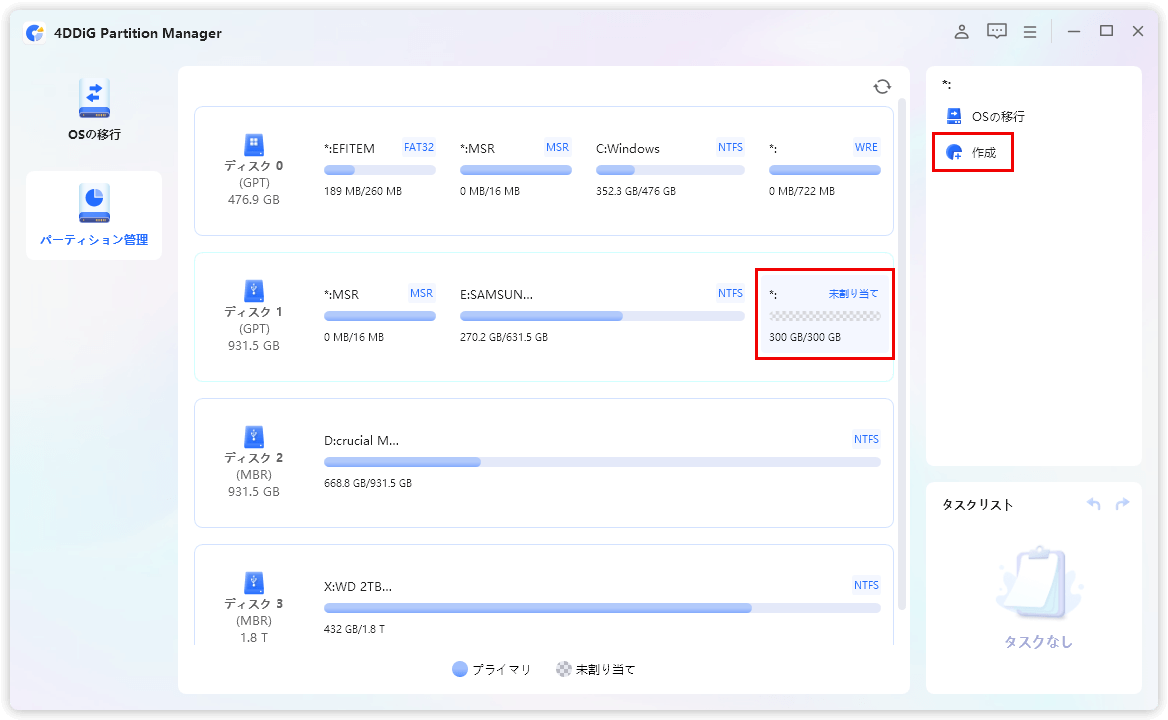Click the FAT32 file system tag

click(x=419, y=147)
